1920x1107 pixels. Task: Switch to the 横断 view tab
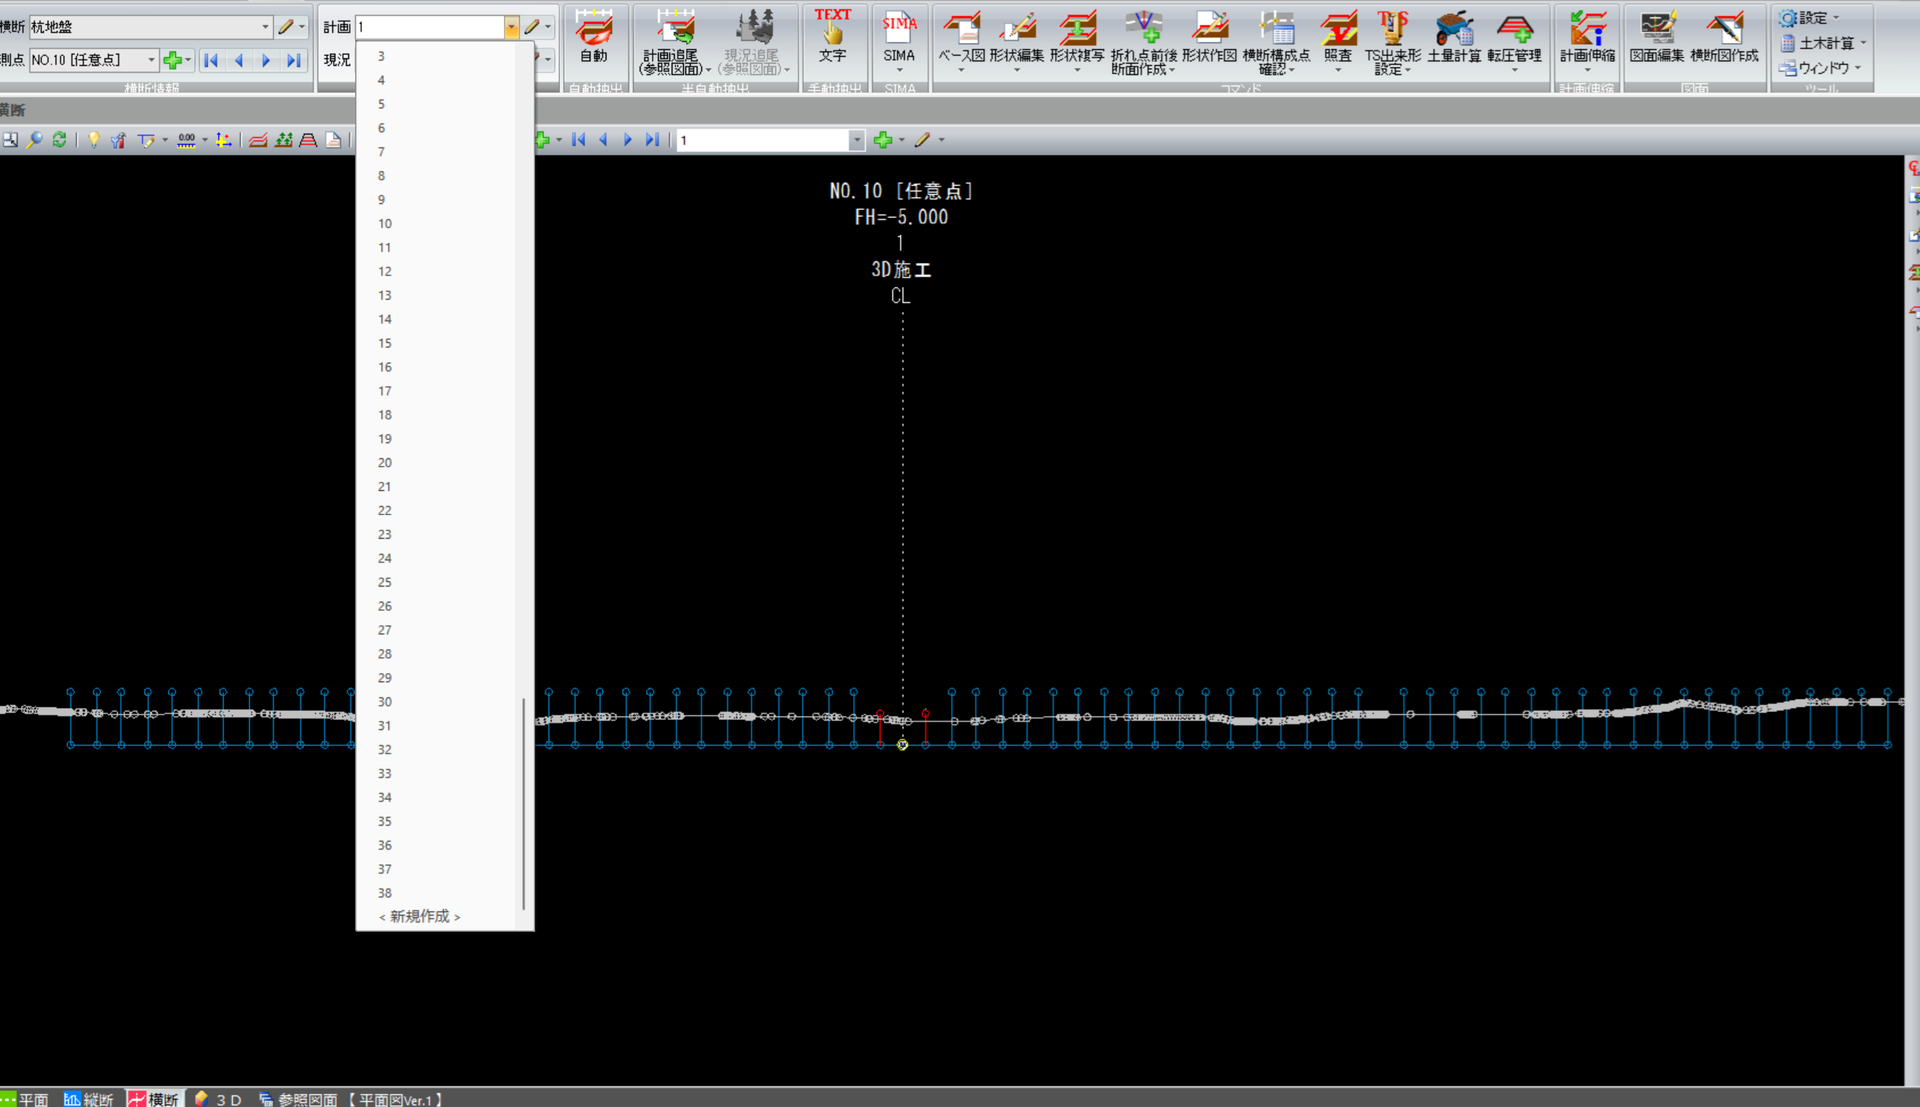click(x=154, y=1099)
